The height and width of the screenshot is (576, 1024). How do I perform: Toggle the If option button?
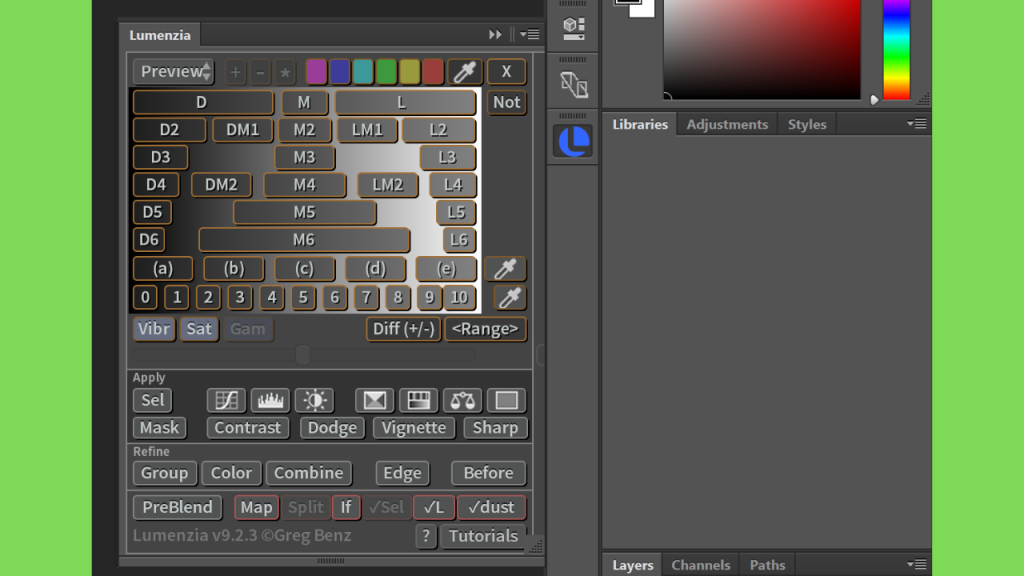tap(346, 507)
